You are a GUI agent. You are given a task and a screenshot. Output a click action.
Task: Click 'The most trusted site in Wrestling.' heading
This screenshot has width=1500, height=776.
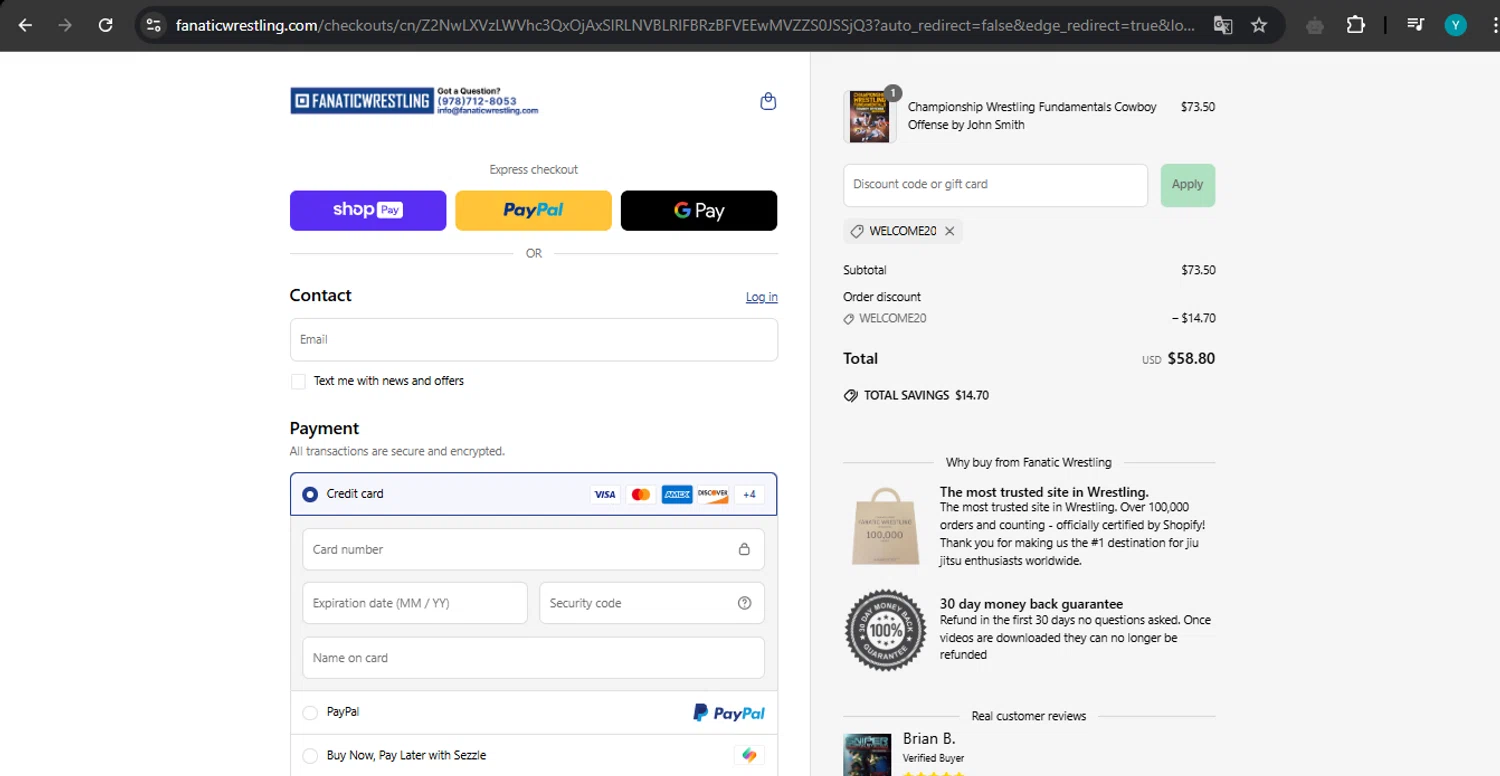(1044, 492)
